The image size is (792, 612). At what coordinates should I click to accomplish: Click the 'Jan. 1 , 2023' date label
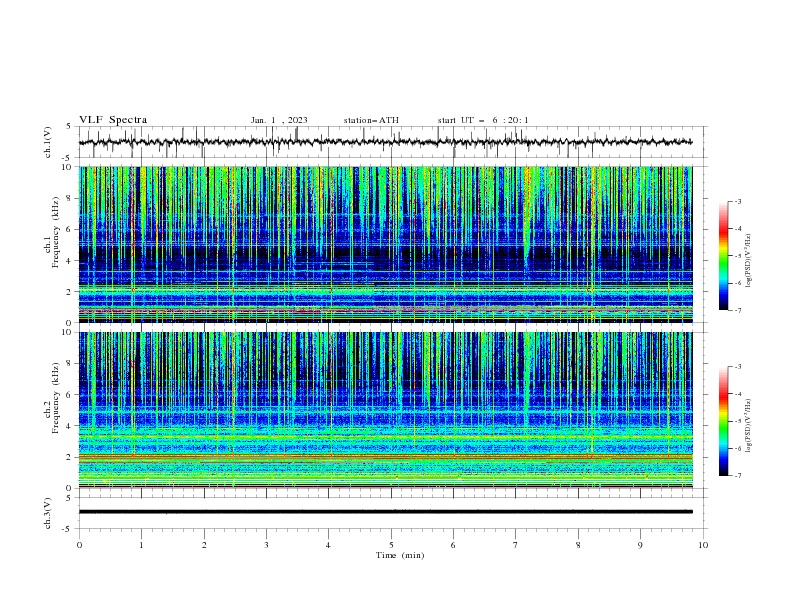(x=279, y=120)
